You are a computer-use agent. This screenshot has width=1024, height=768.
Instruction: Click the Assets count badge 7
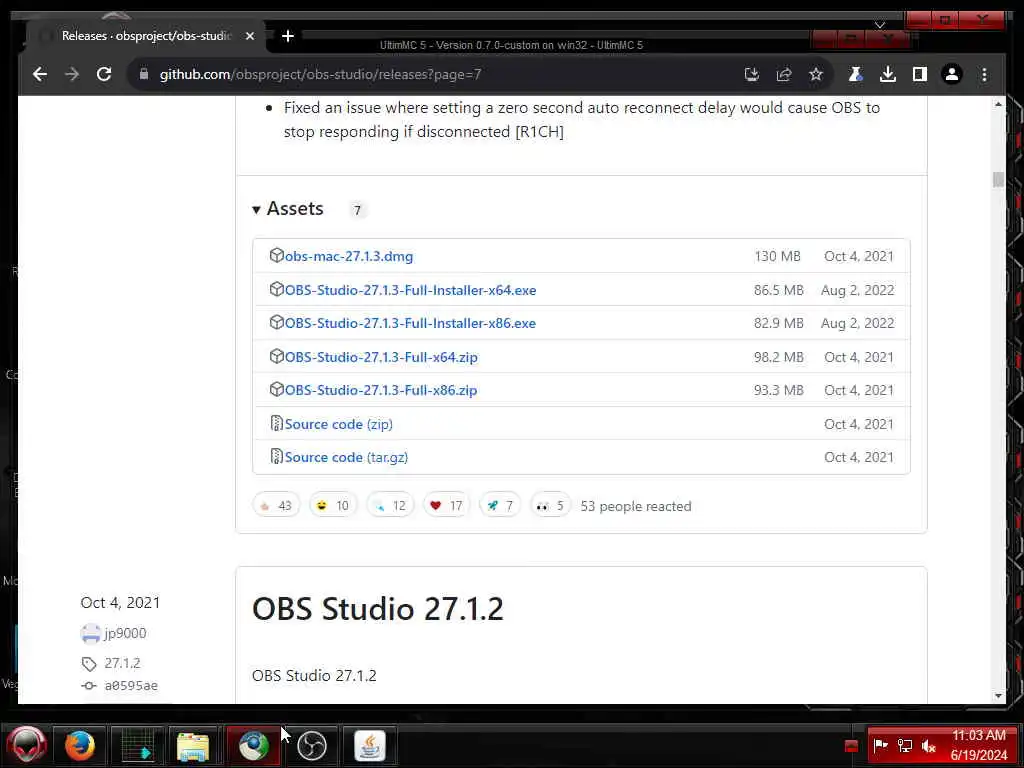point(357,210)
